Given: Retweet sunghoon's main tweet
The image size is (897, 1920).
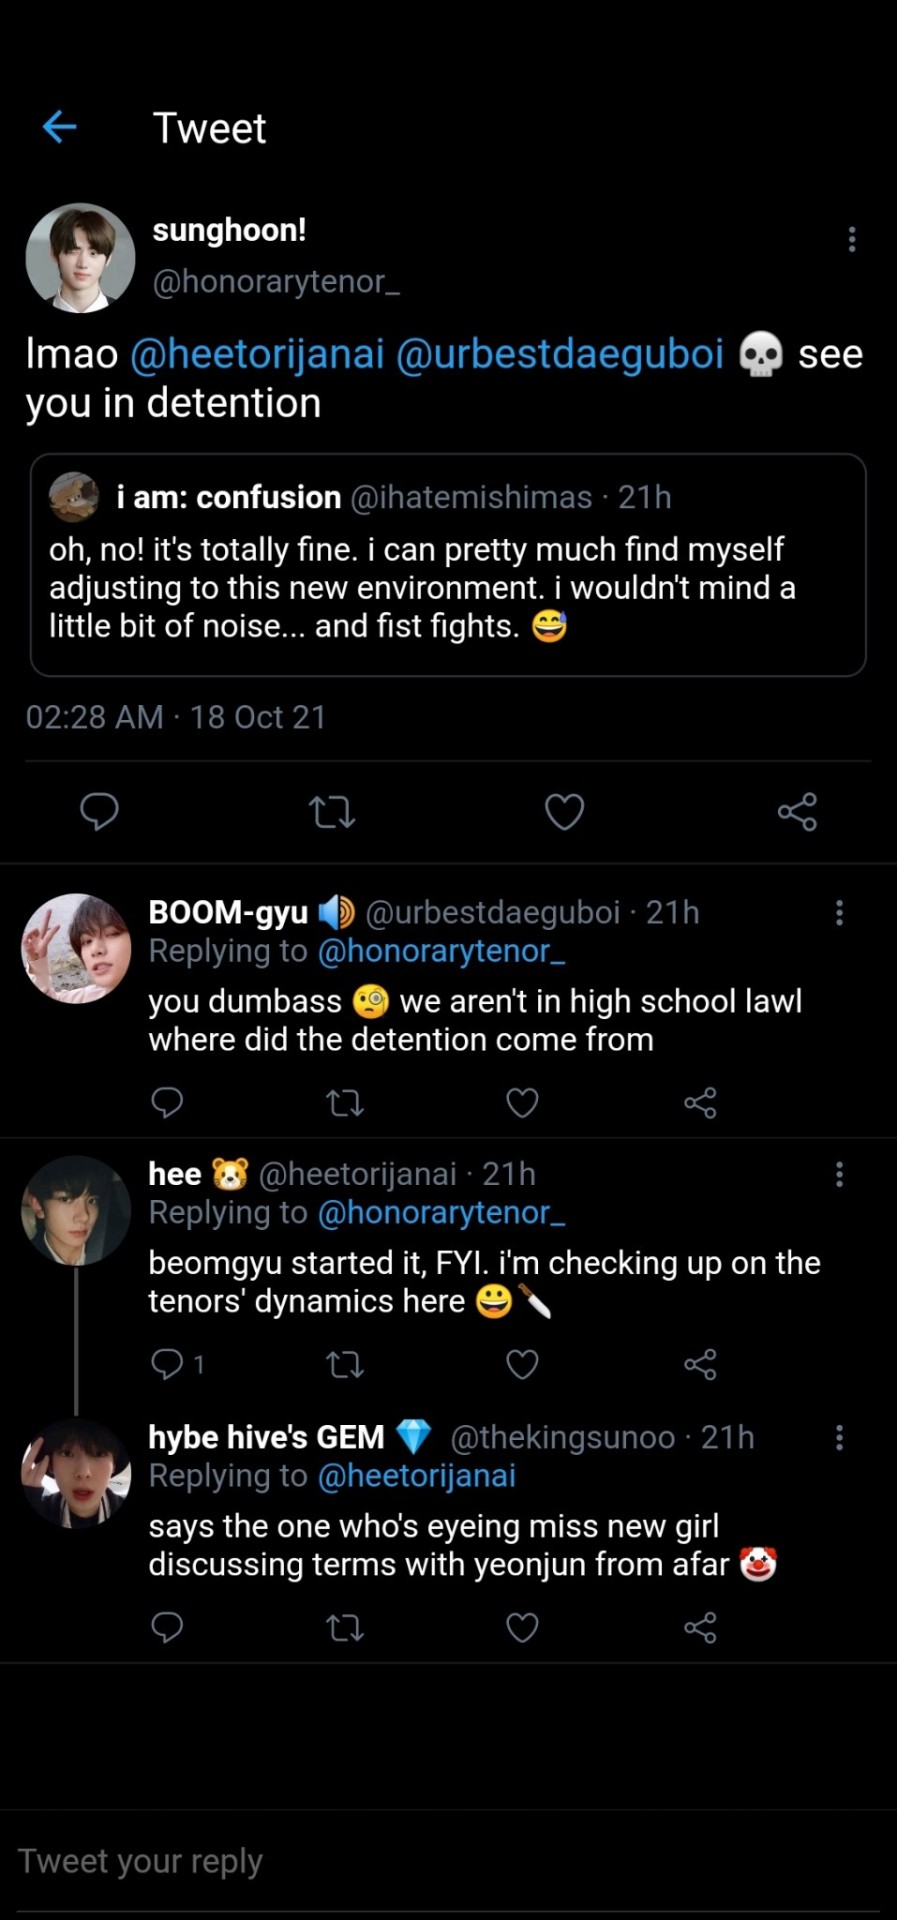Looking at the screenshot, I should pos(332,812).
